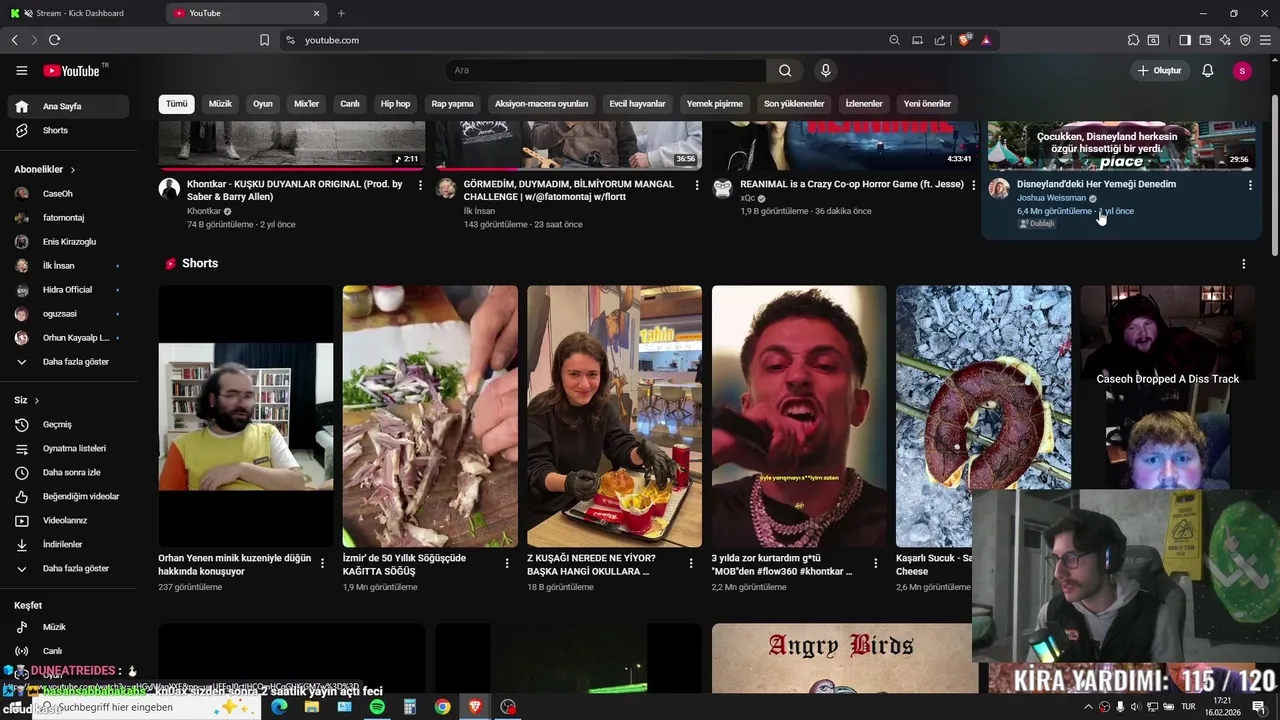Open Microsoft Edge from the taskbar
Screen dimensions: 1280x720
coord(279,707)
